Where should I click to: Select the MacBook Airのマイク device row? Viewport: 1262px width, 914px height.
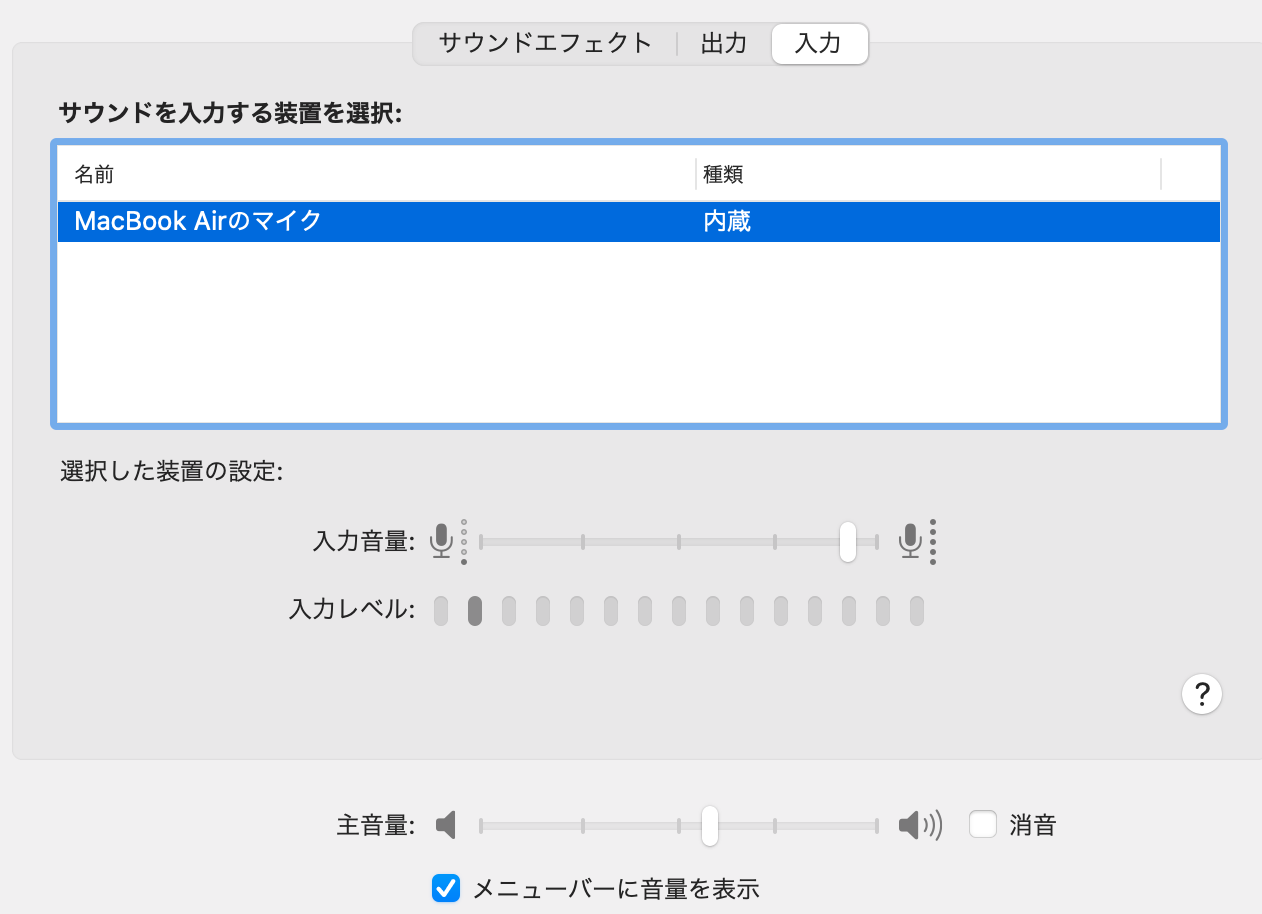639,222
